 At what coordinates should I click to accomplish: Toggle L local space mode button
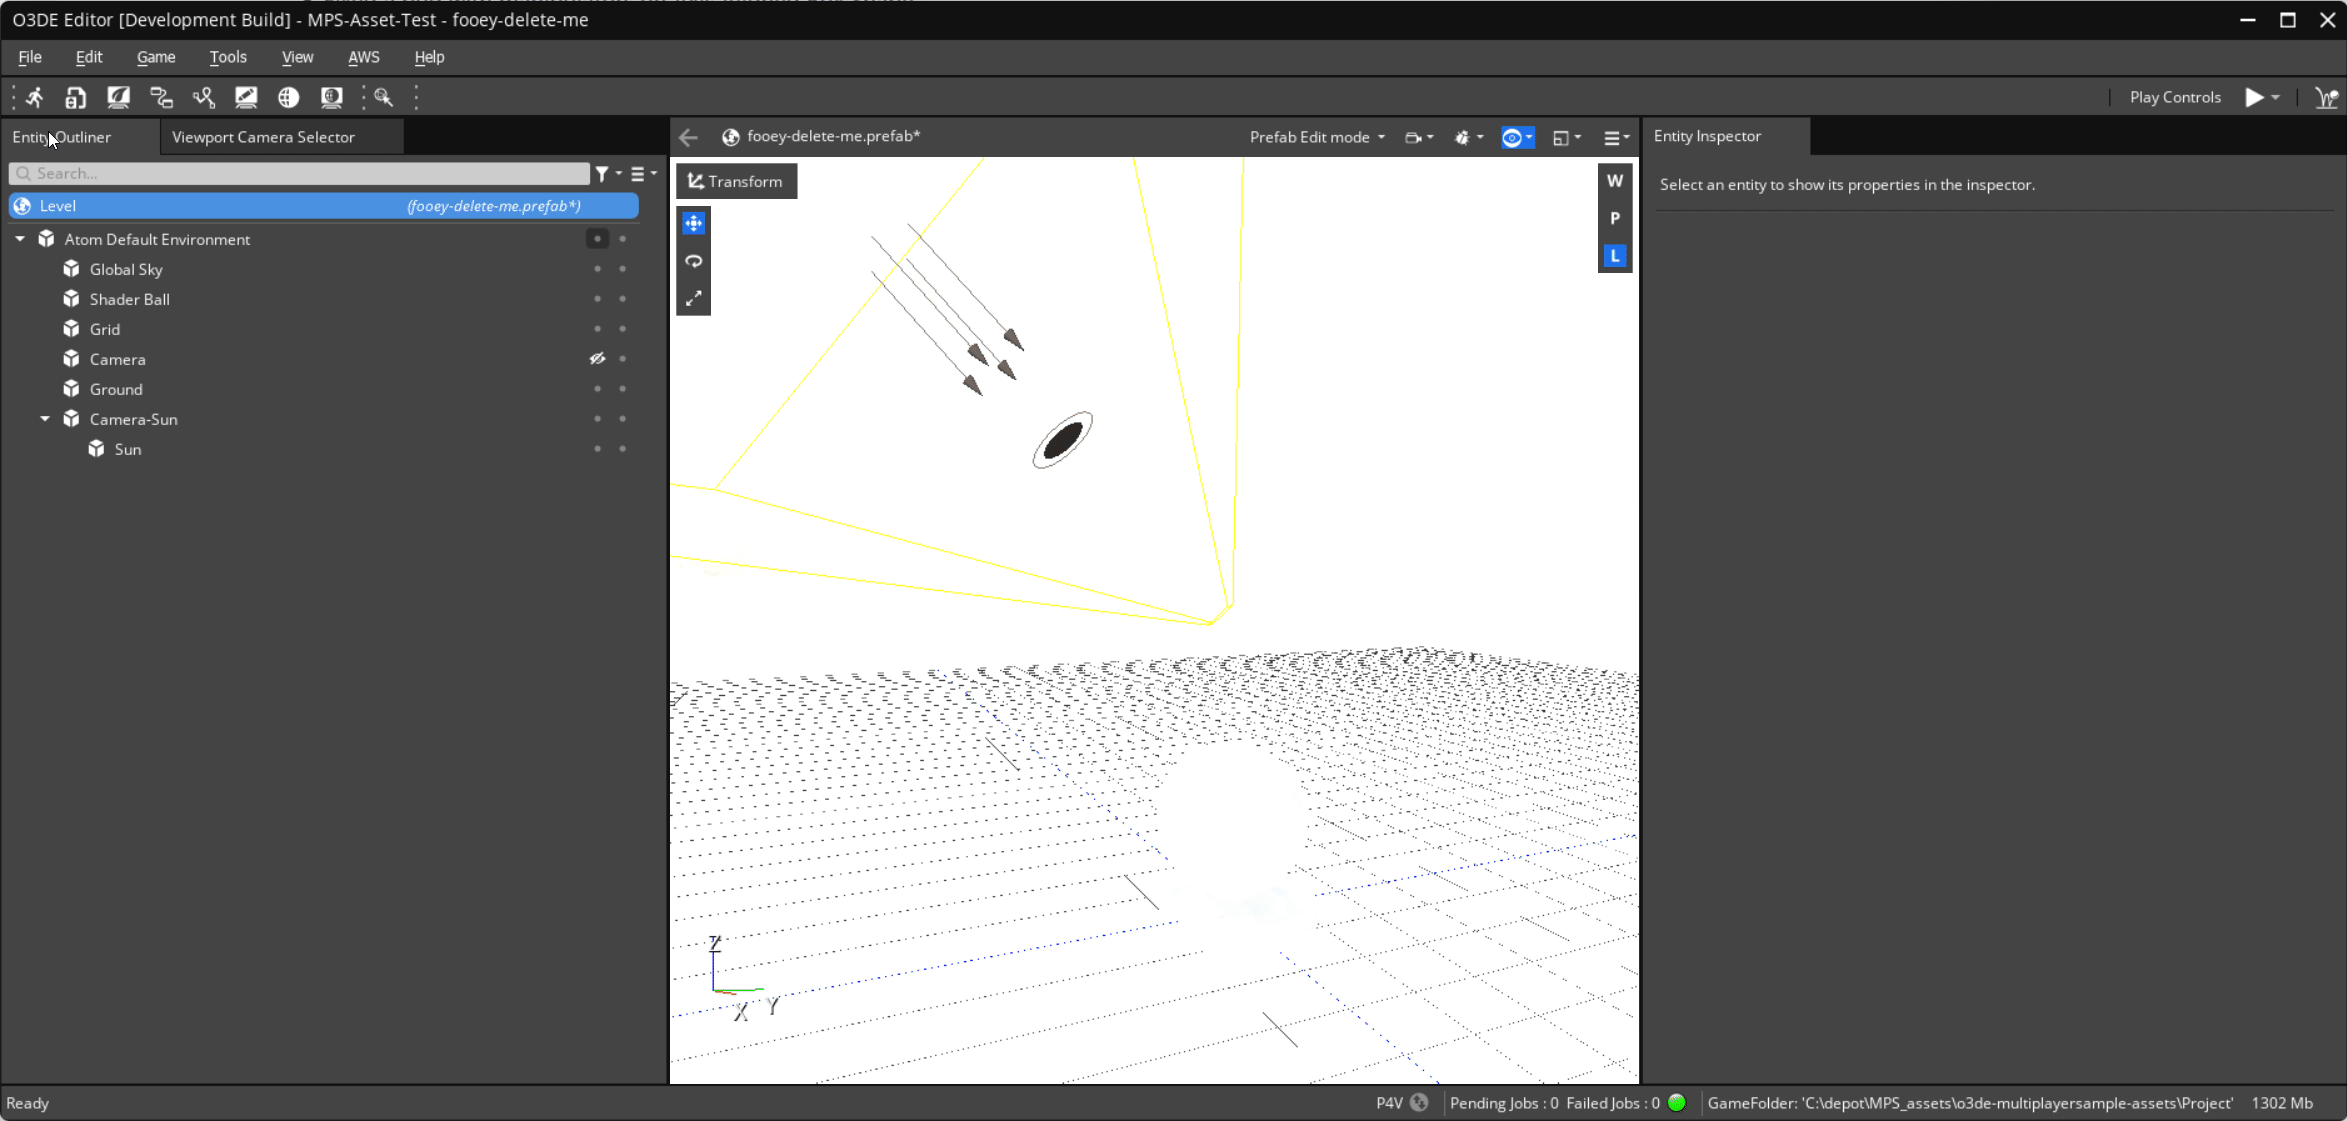click(1617, 254)
